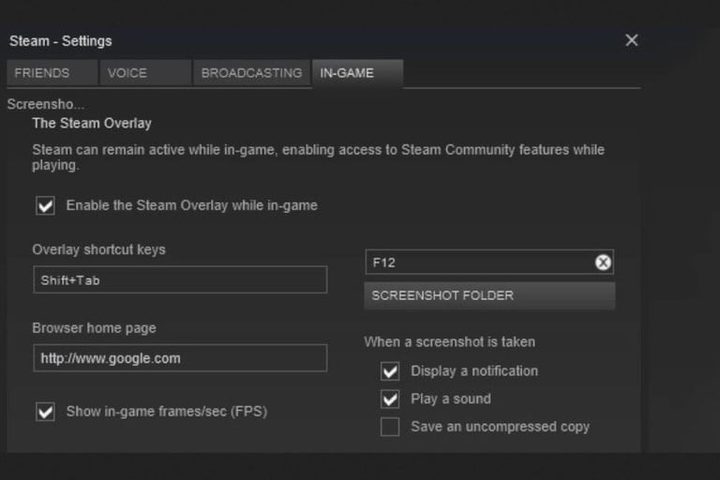720x480 pixels.
Task: Open the Voice settings tab
Action: tap(146, 73)
